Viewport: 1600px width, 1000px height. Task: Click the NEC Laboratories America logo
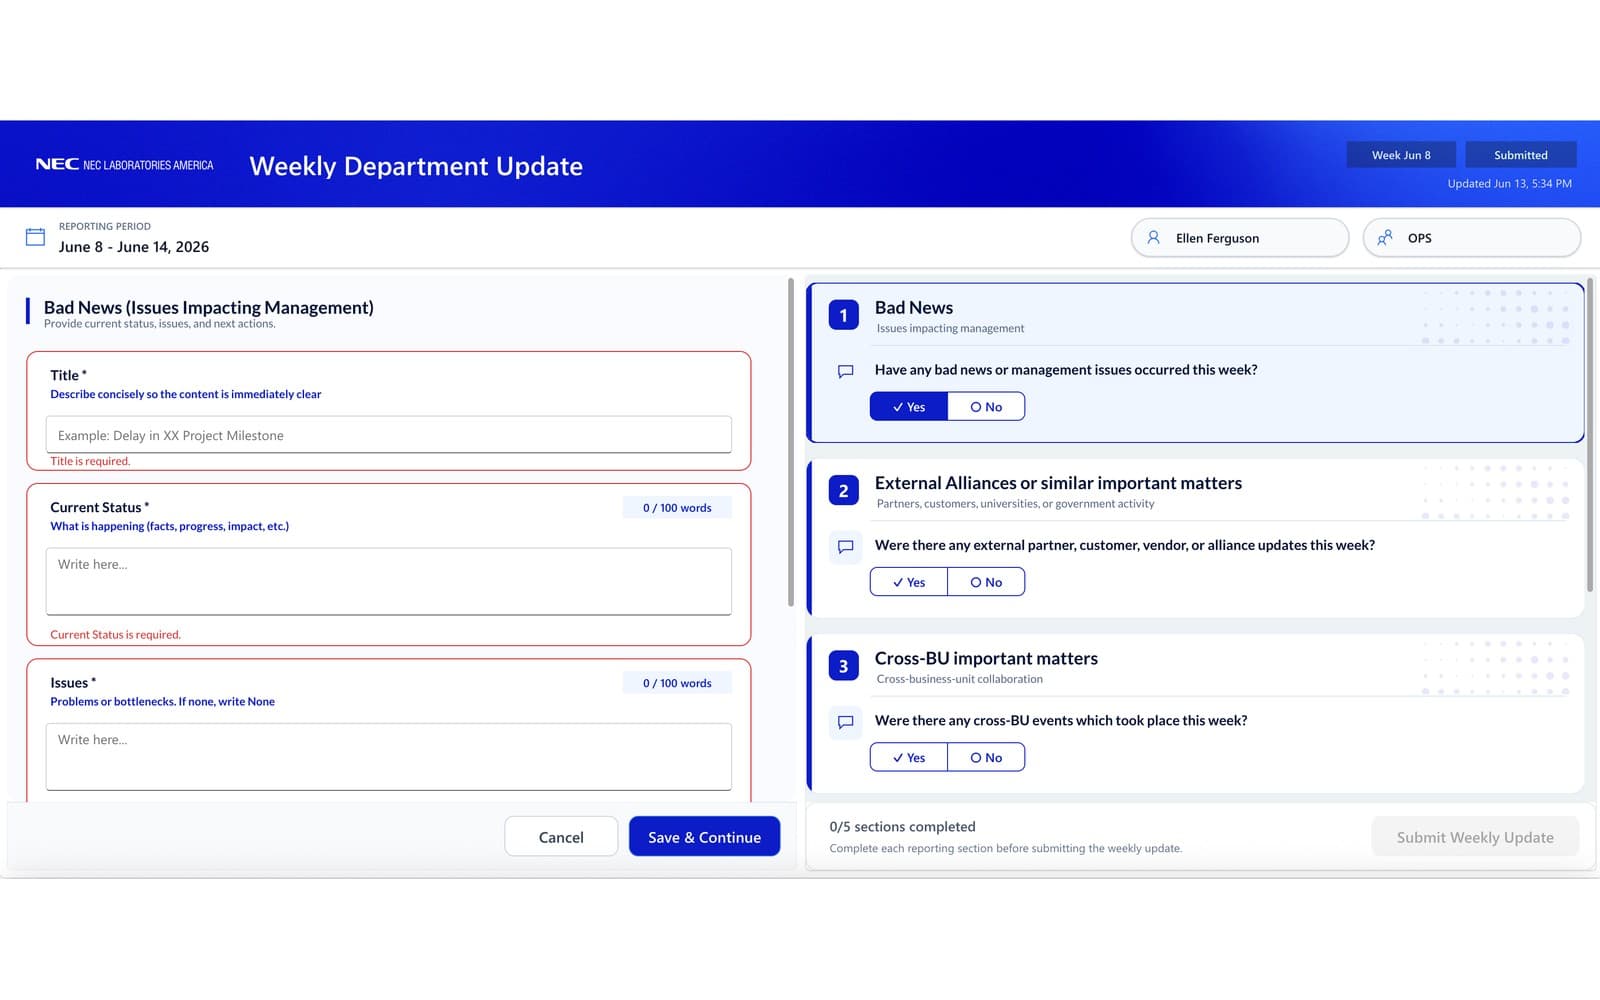coord(124,165)
